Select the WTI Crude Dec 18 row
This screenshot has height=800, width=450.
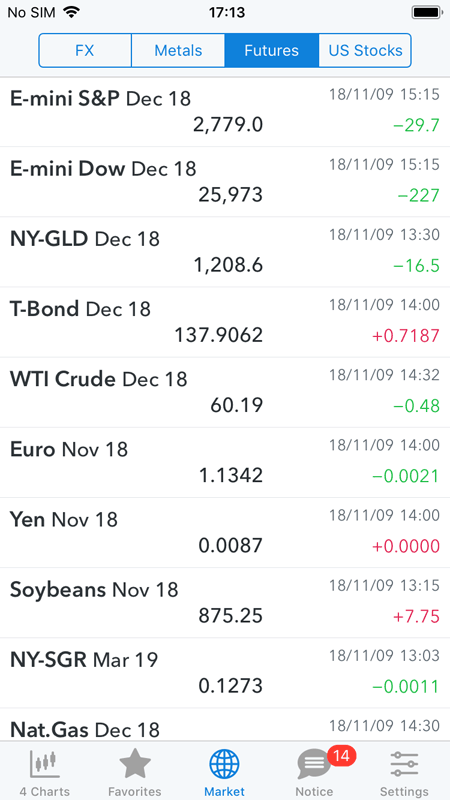point(225,392)
